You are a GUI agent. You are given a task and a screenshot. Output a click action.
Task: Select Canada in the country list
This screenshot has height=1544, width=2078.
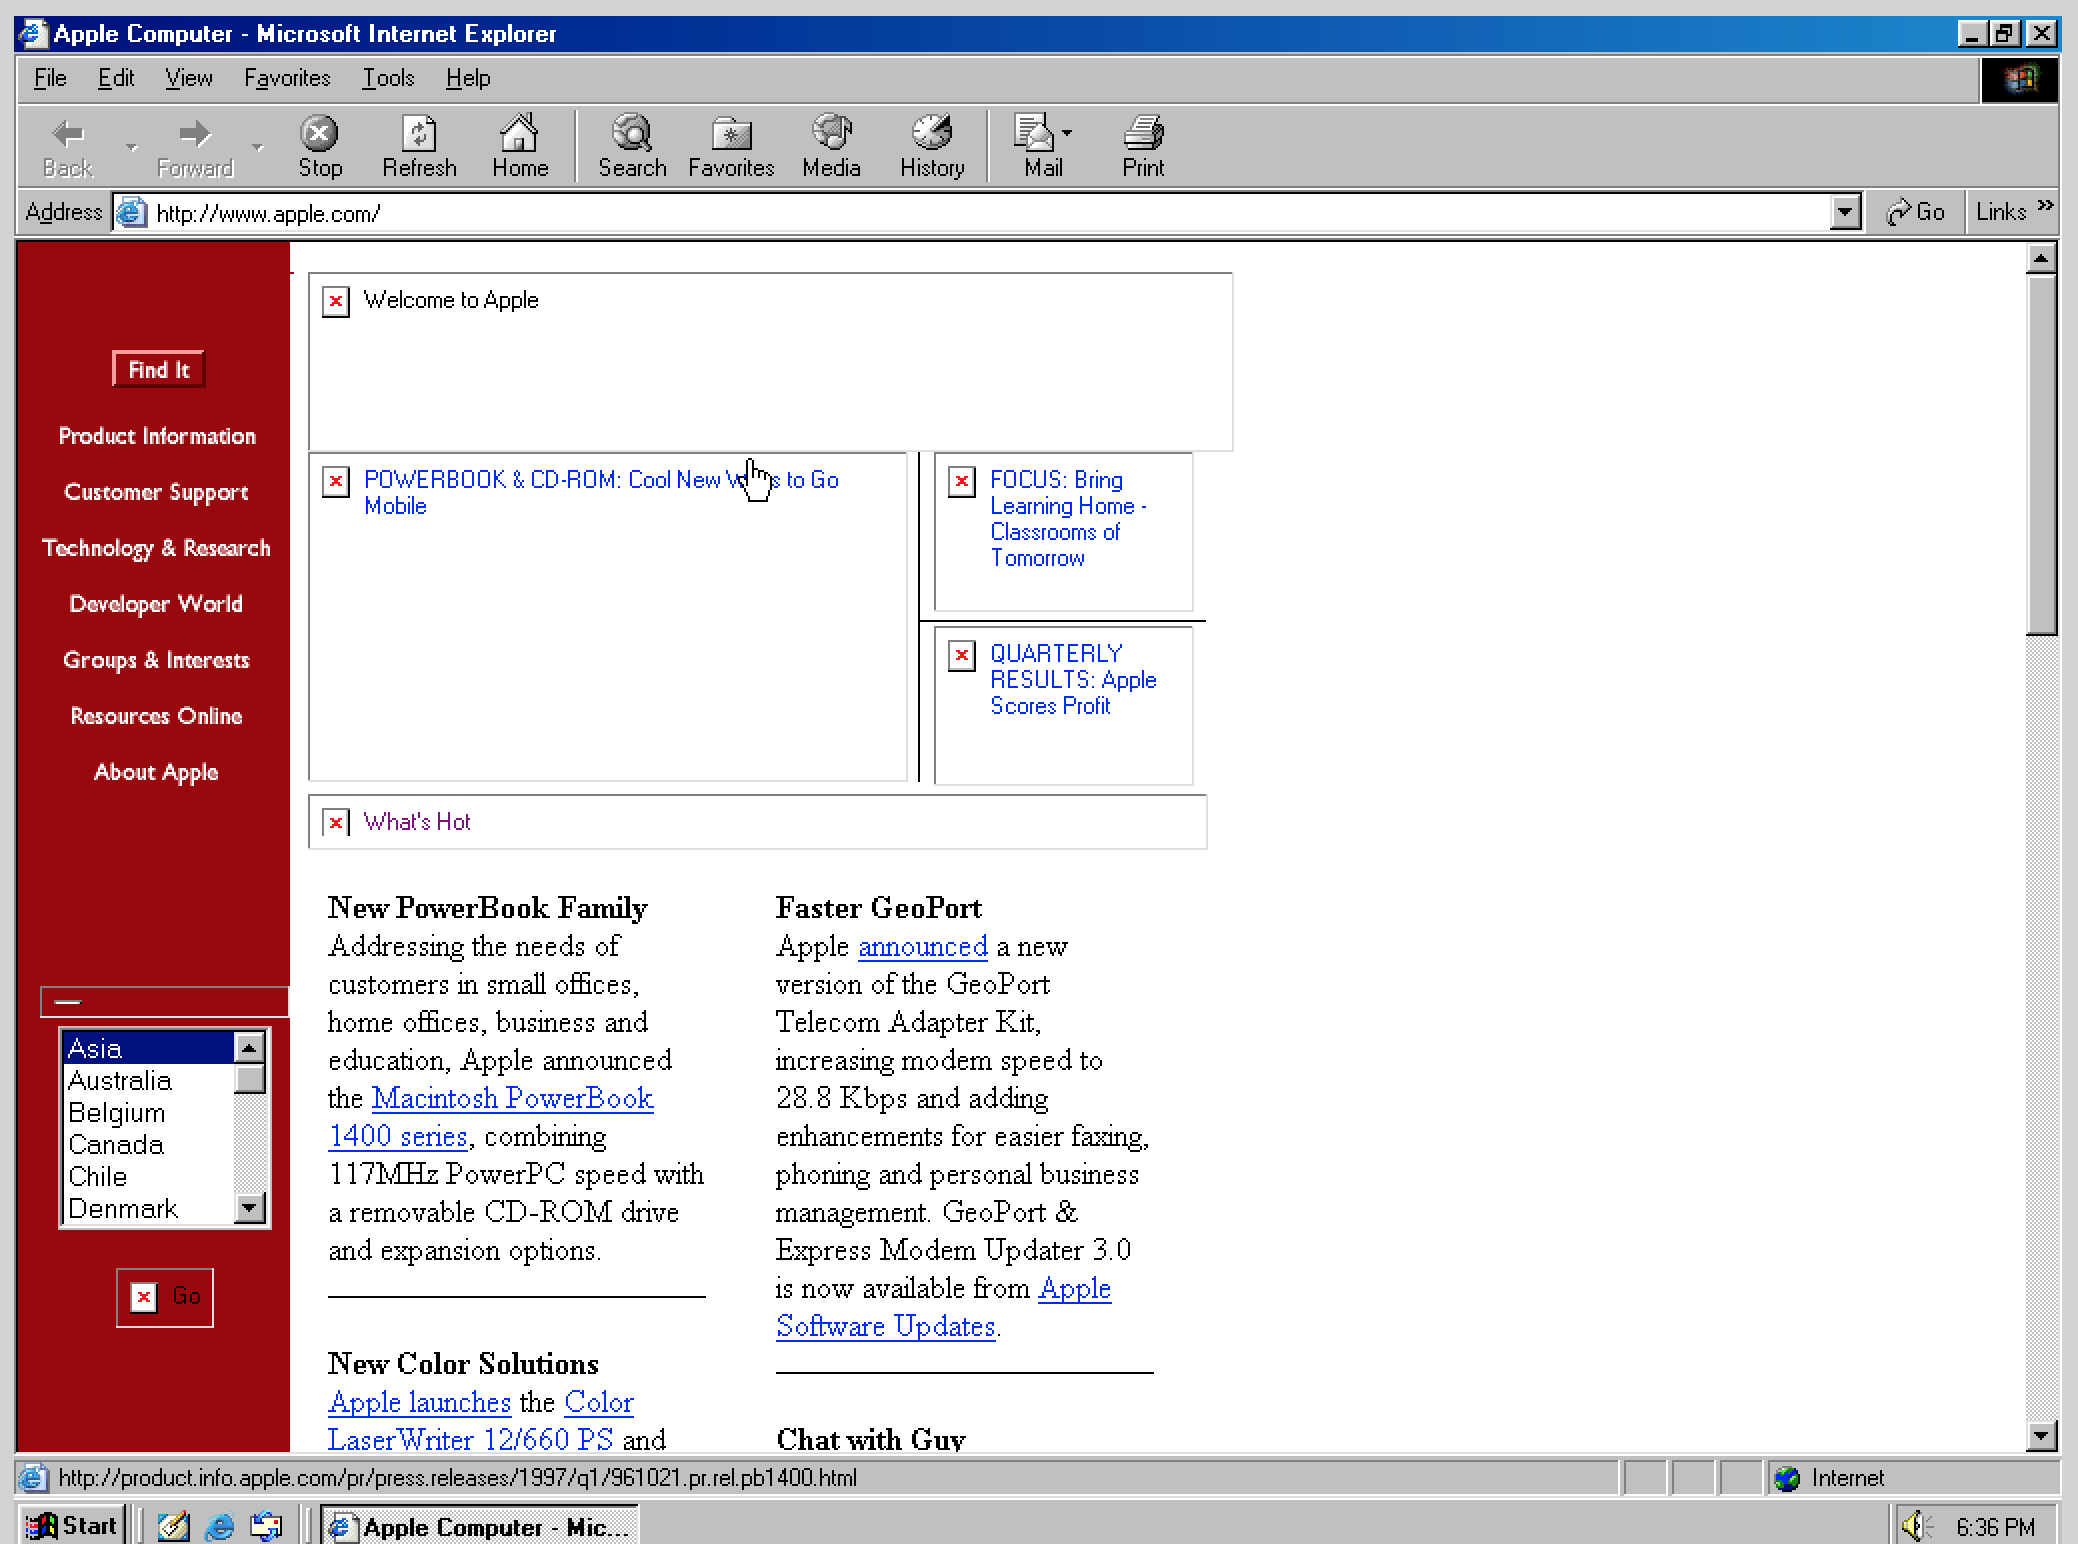tap(116, 1145)
